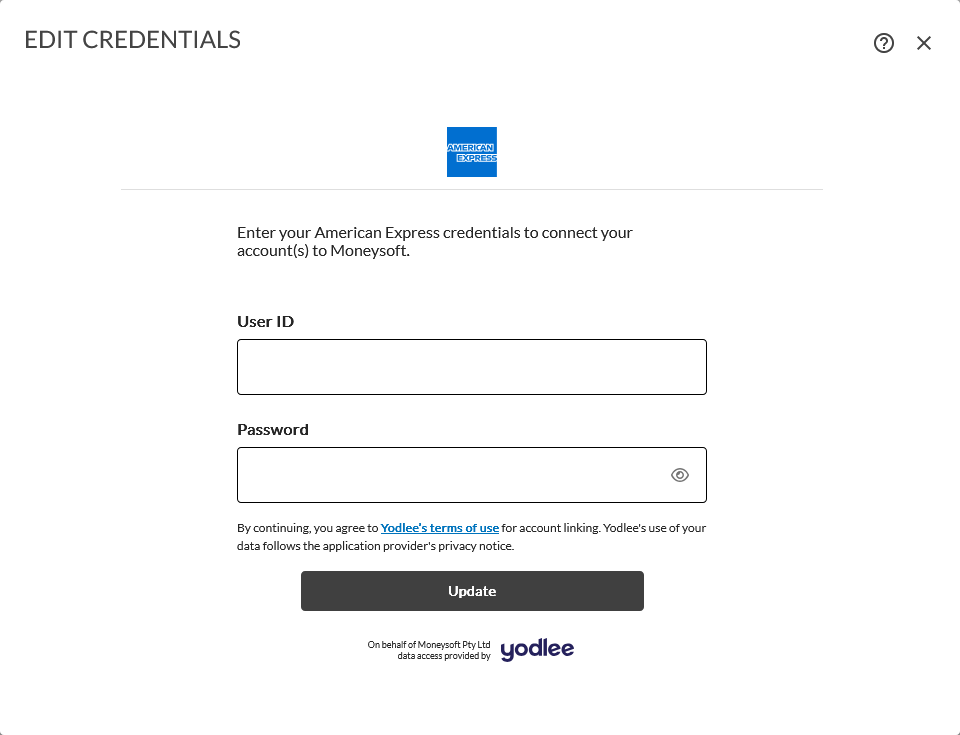Open Yodlee's terms of use link
Image resolution: width=960 pixels, height=735 pixels.
(x=440, y=528)
